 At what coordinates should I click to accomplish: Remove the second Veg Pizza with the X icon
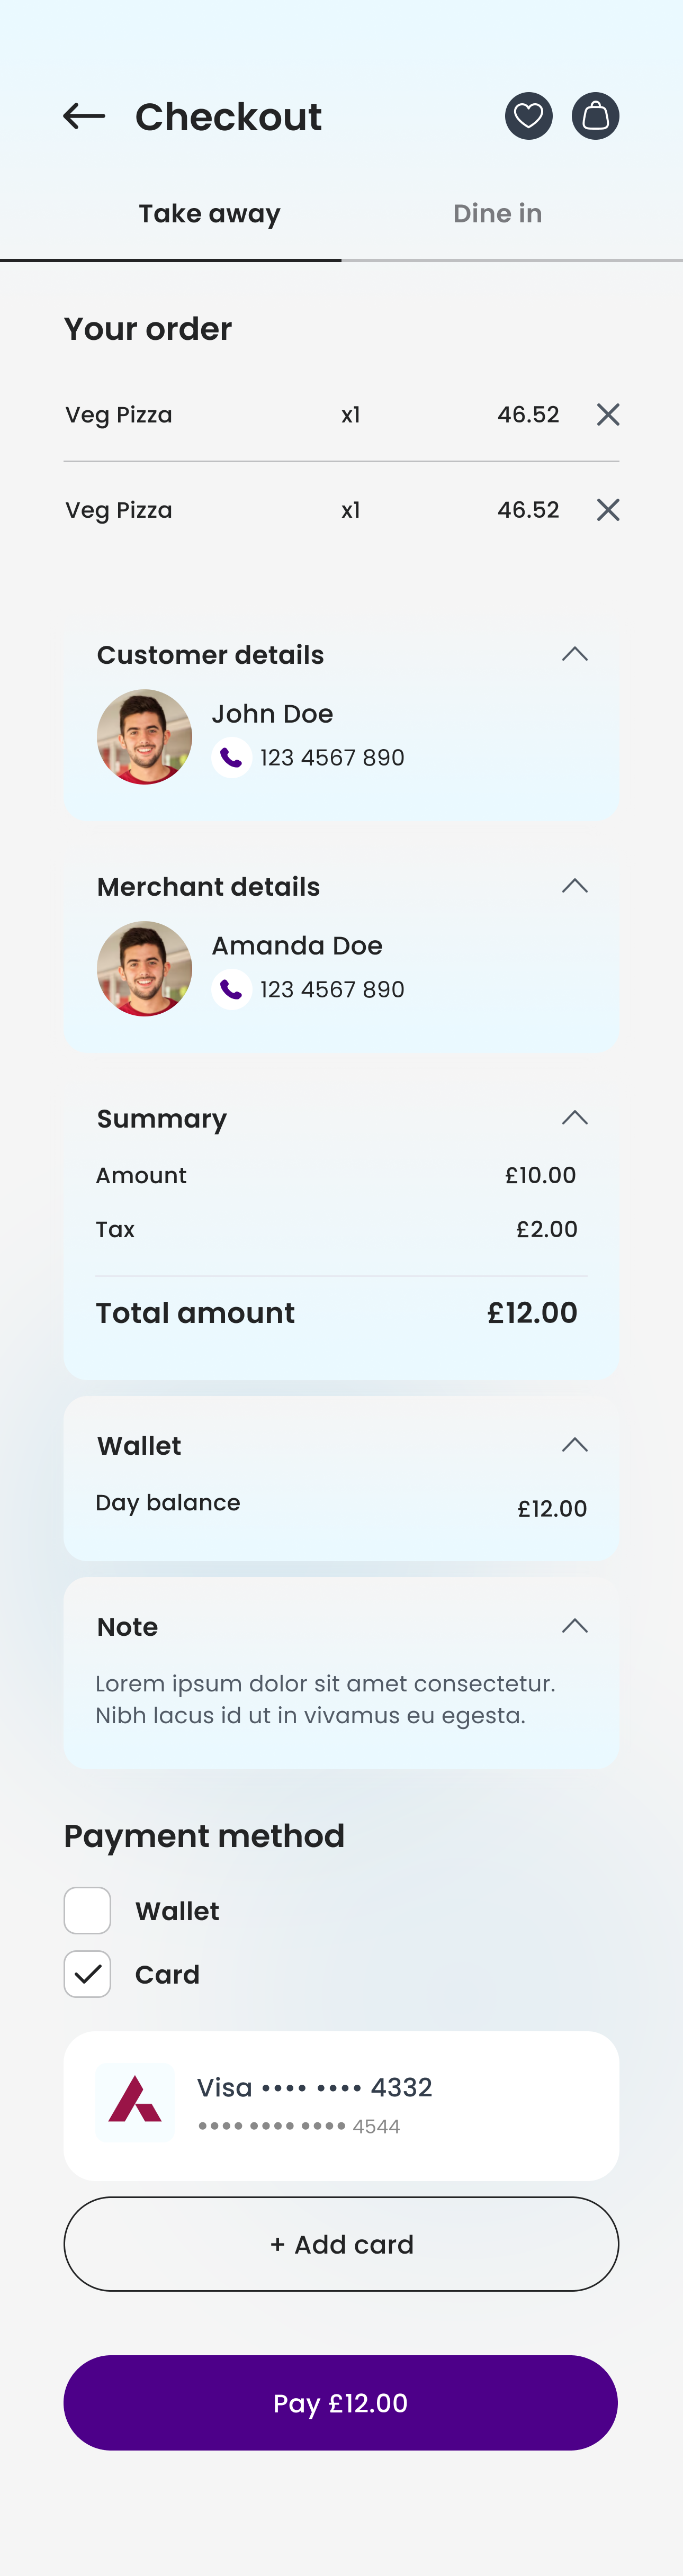pyautogui.click(x=608, y=509)
